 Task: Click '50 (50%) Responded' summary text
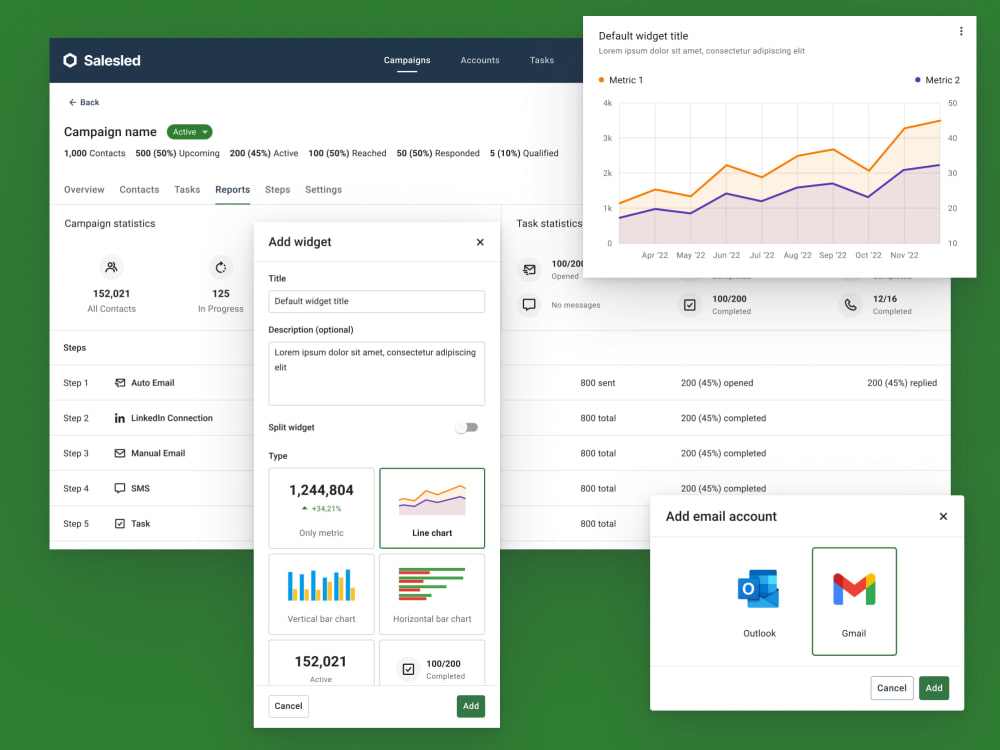[x=438, y=153]
